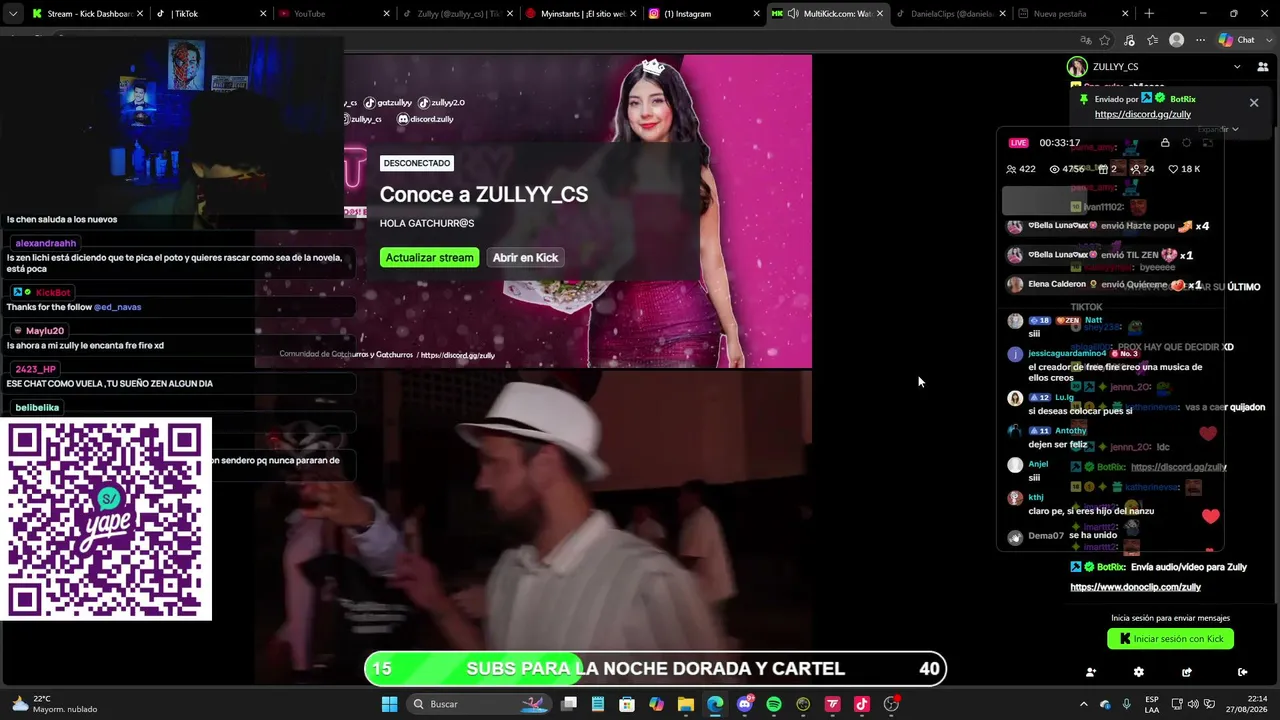Switch to the Nueva pestaña tab
1280x720 pixels.
tap(1072, 14)
